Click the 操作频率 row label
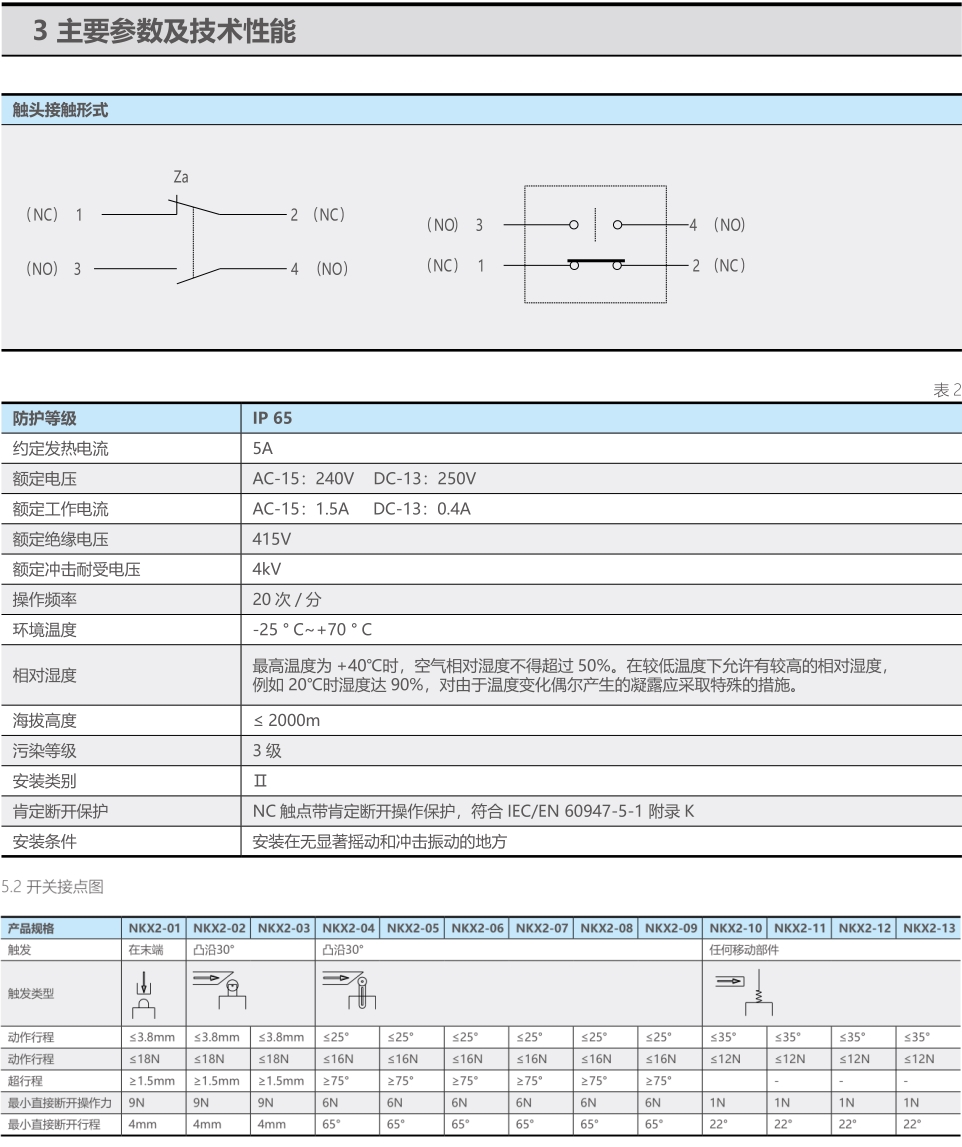The height and width of the screenshot is (1147, 962). [x=45, y=600]
